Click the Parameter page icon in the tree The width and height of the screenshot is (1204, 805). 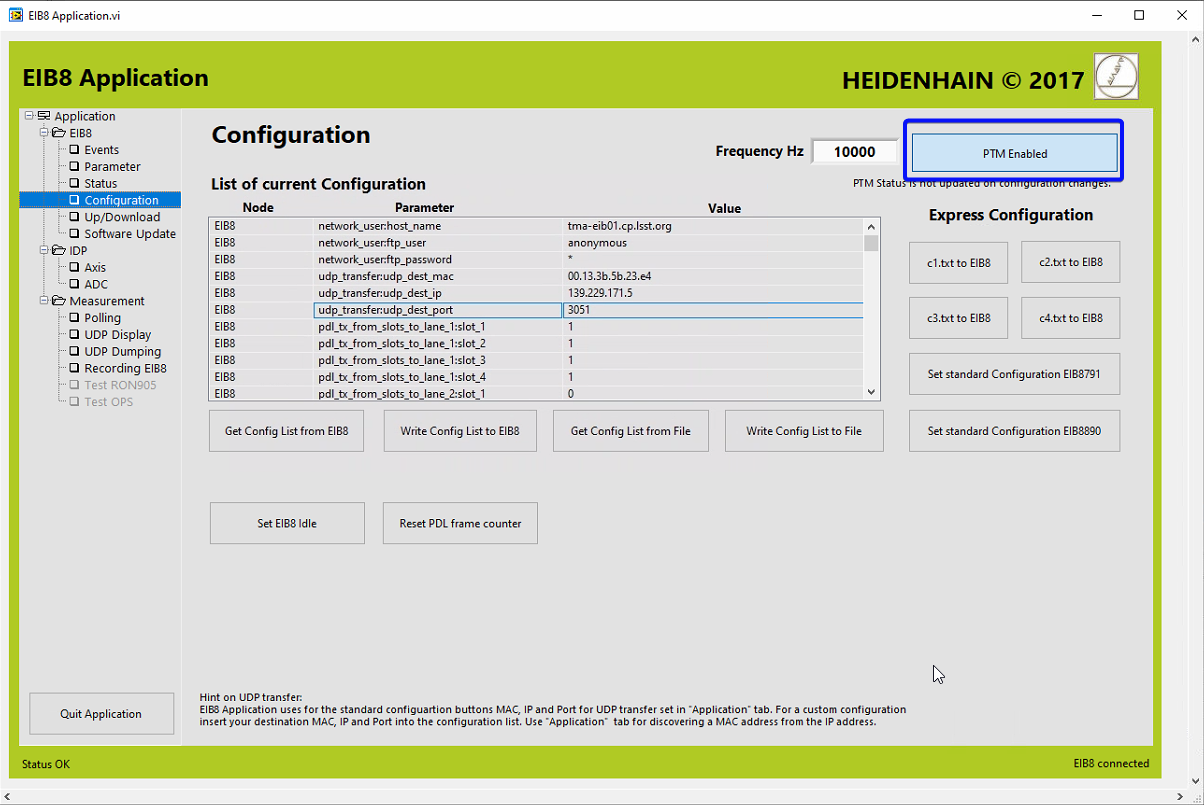[x=74, y=167]
